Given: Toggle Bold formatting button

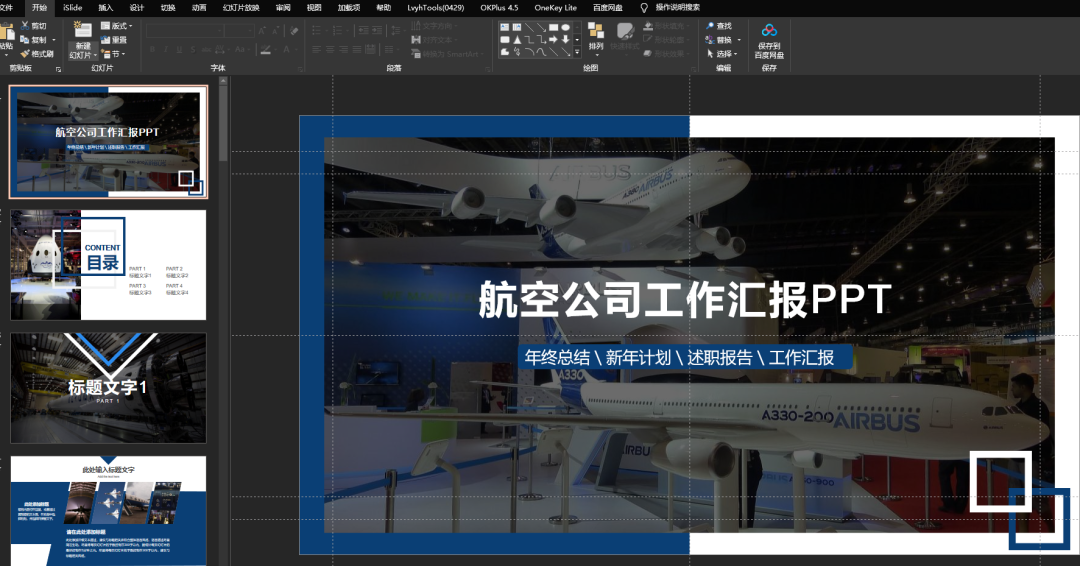Looking at the screenshot, I should [x=152, y=50].
